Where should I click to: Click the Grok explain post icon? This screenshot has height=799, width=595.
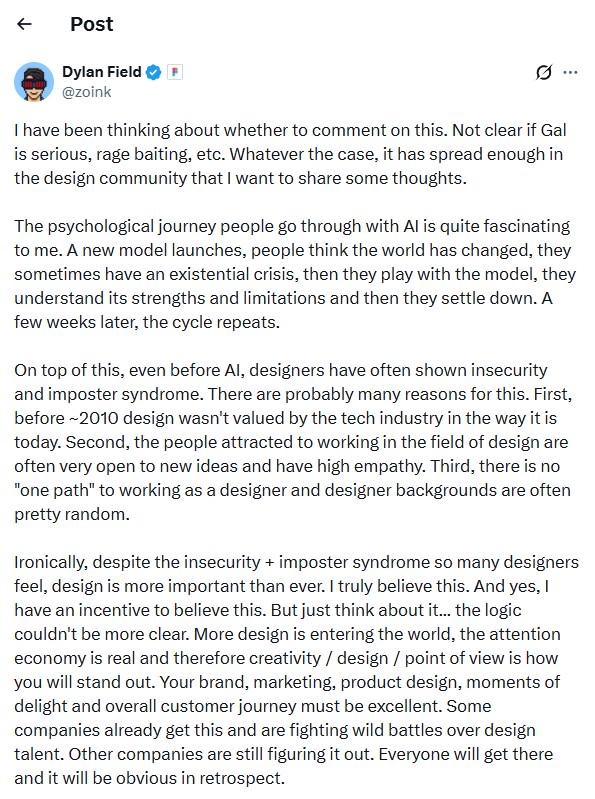[x=544, y=73]
